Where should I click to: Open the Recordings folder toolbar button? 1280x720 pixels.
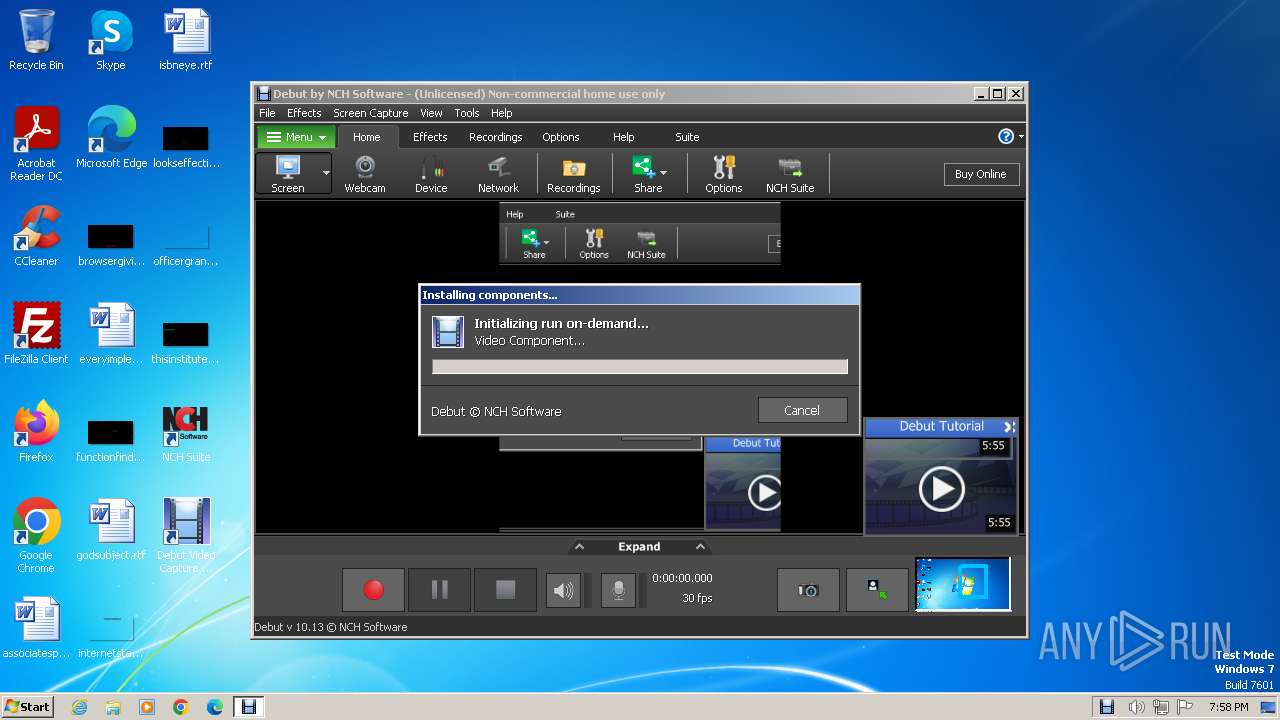click(574, 174)
